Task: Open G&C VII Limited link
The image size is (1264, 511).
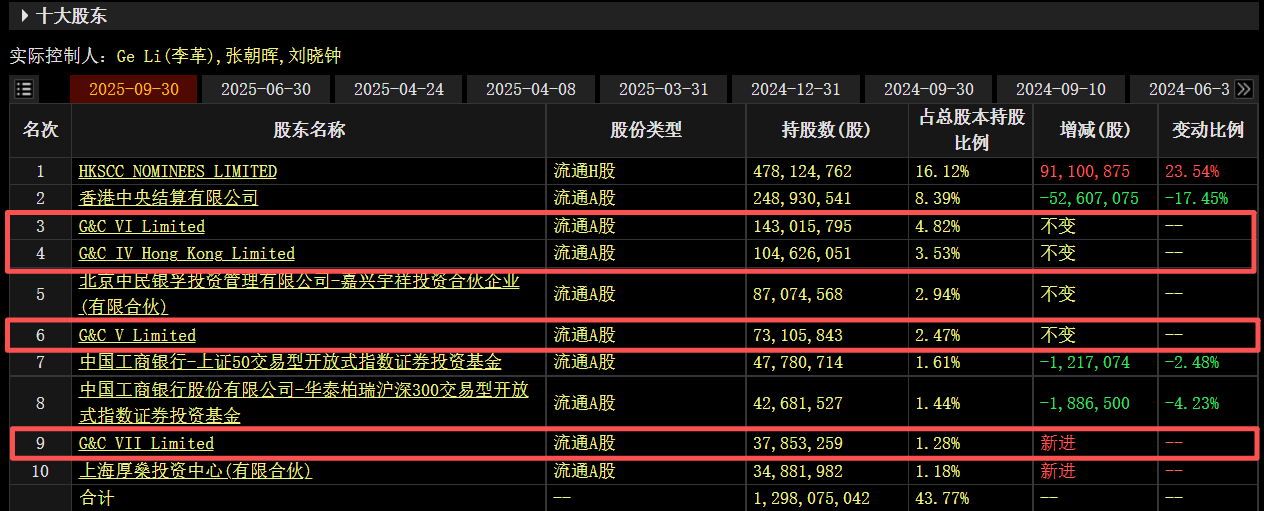Action: click(x=146, y=443)
